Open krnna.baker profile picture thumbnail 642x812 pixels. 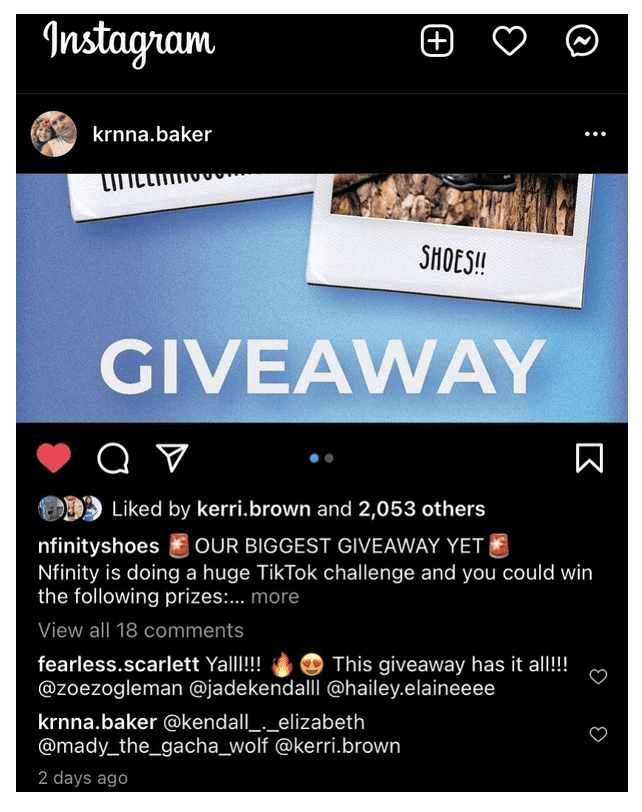pos(54,134)
